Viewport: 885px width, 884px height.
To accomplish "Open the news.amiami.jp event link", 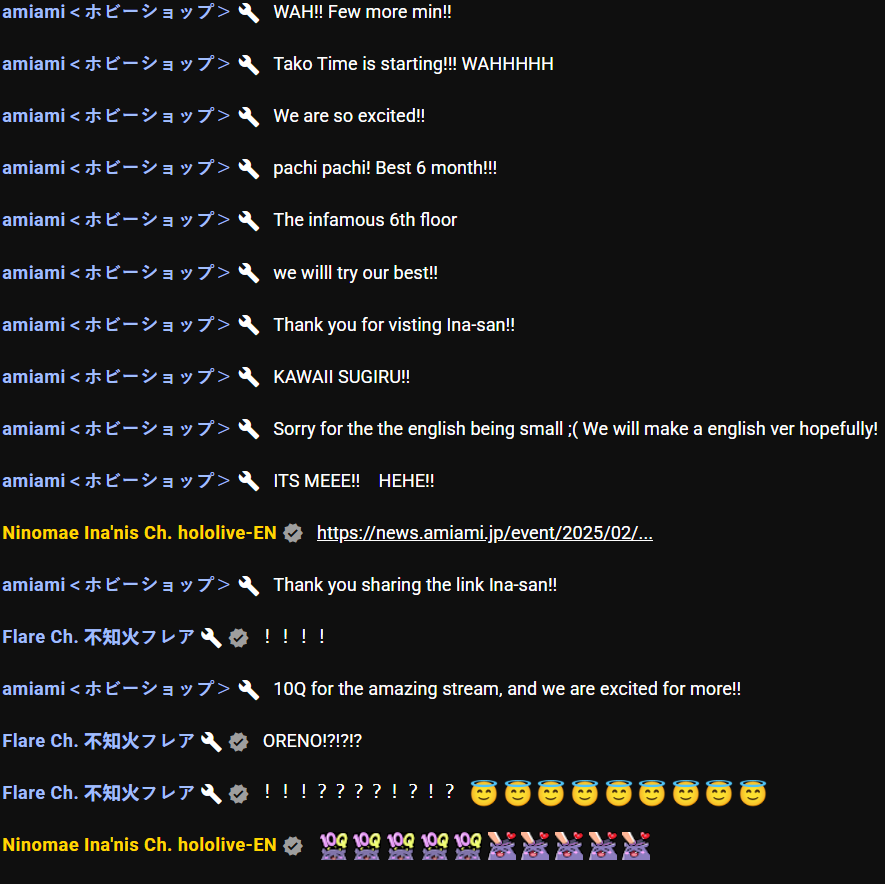I will pyautogui.click(x=484, y=533).
